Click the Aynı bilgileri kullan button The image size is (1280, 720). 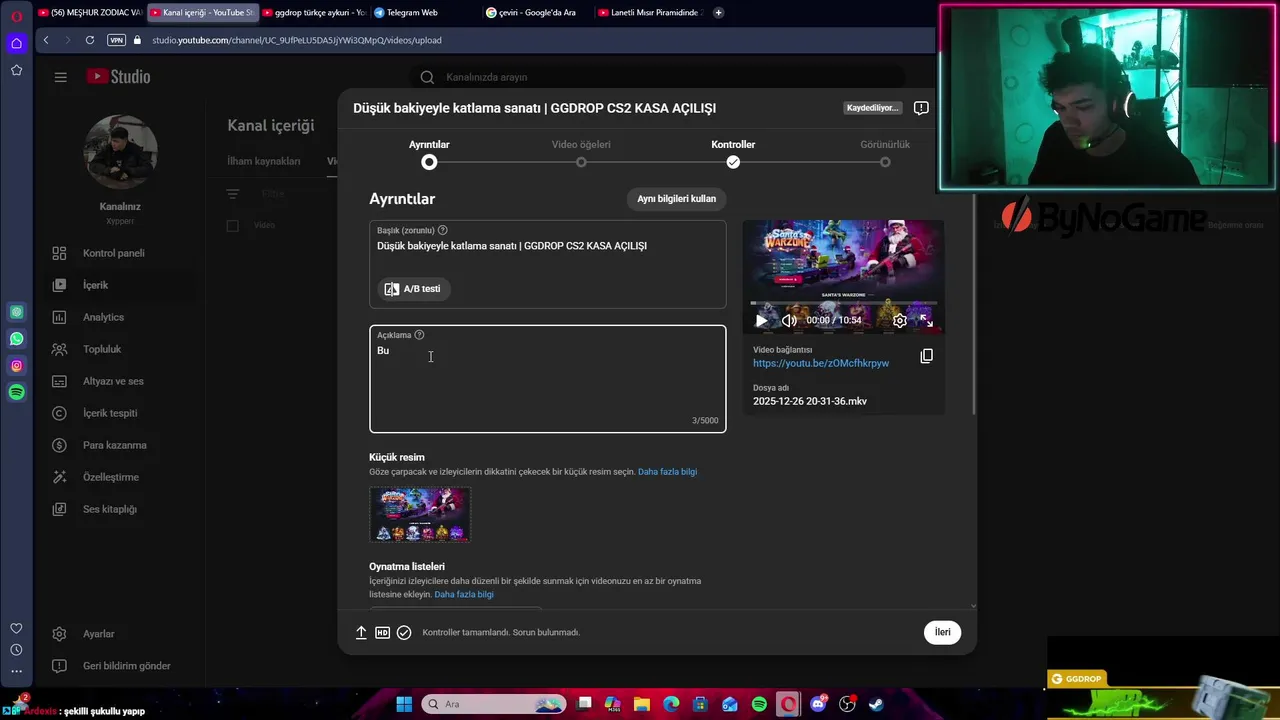pyautogui.click(x=676, y=199)
